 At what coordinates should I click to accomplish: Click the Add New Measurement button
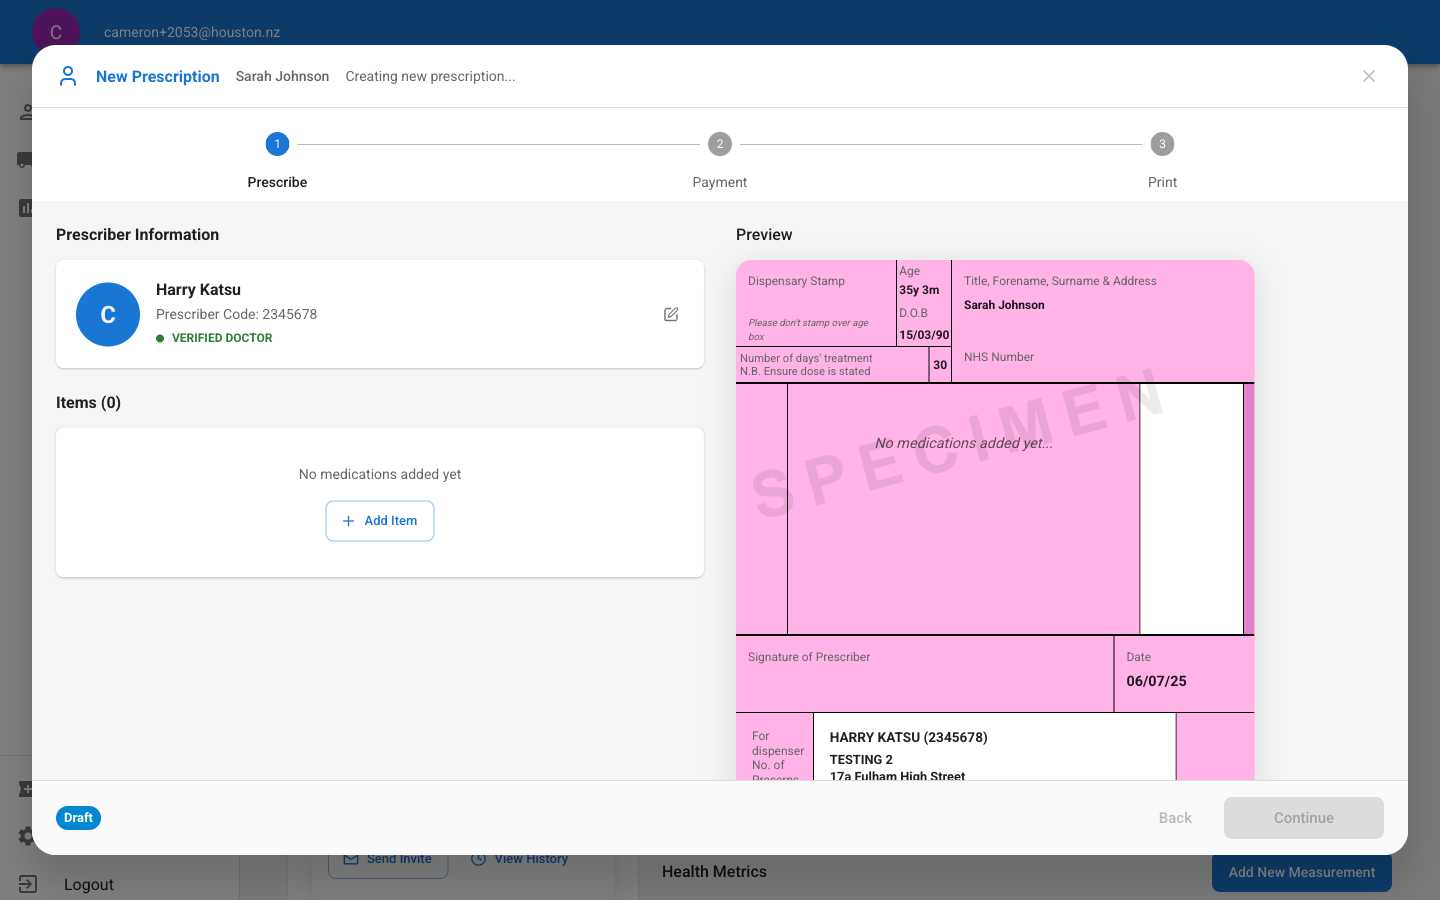(1302, 872)
